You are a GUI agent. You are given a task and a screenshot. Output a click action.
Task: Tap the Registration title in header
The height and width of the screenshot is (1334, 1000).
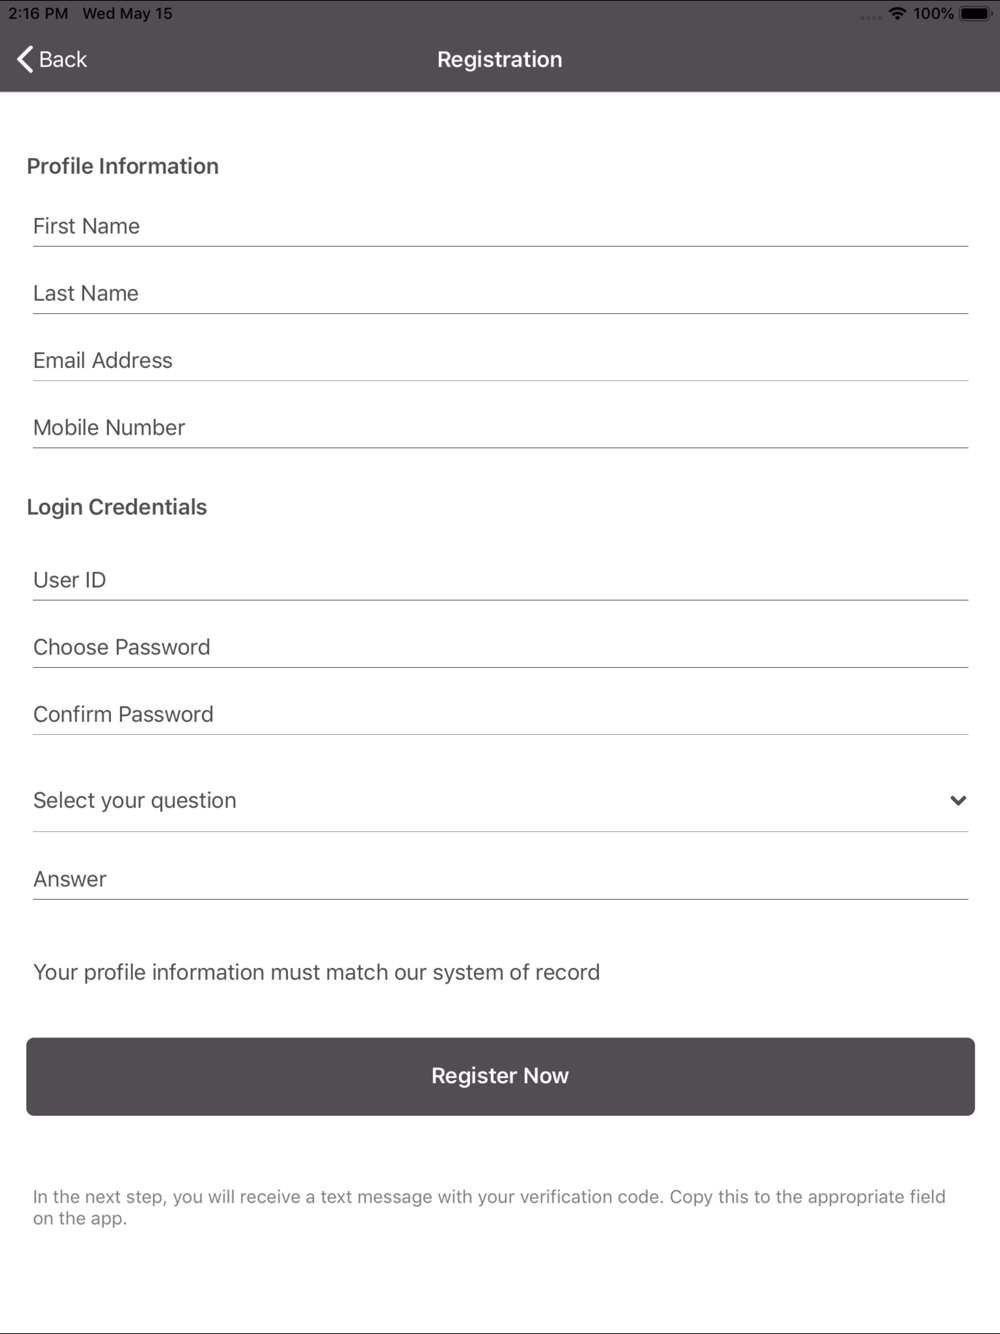[500, 59]
